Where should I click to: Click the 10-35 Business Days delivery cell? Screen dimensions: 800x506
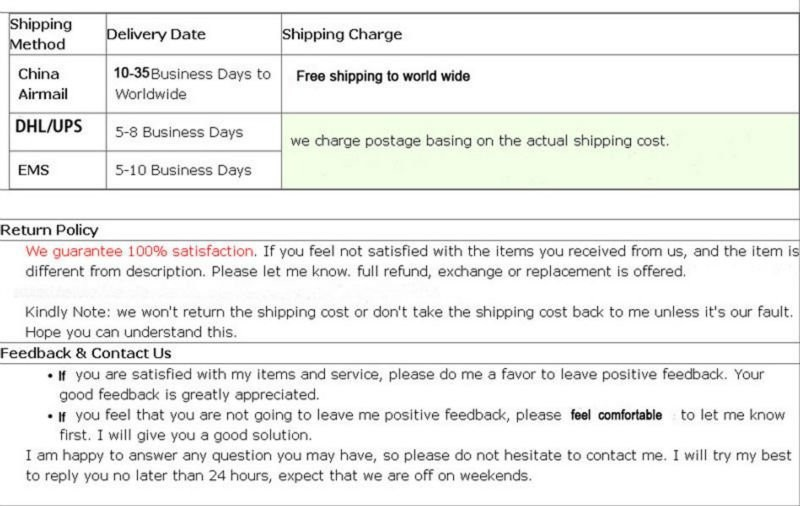pyautogui.click(x=193, y=84)
